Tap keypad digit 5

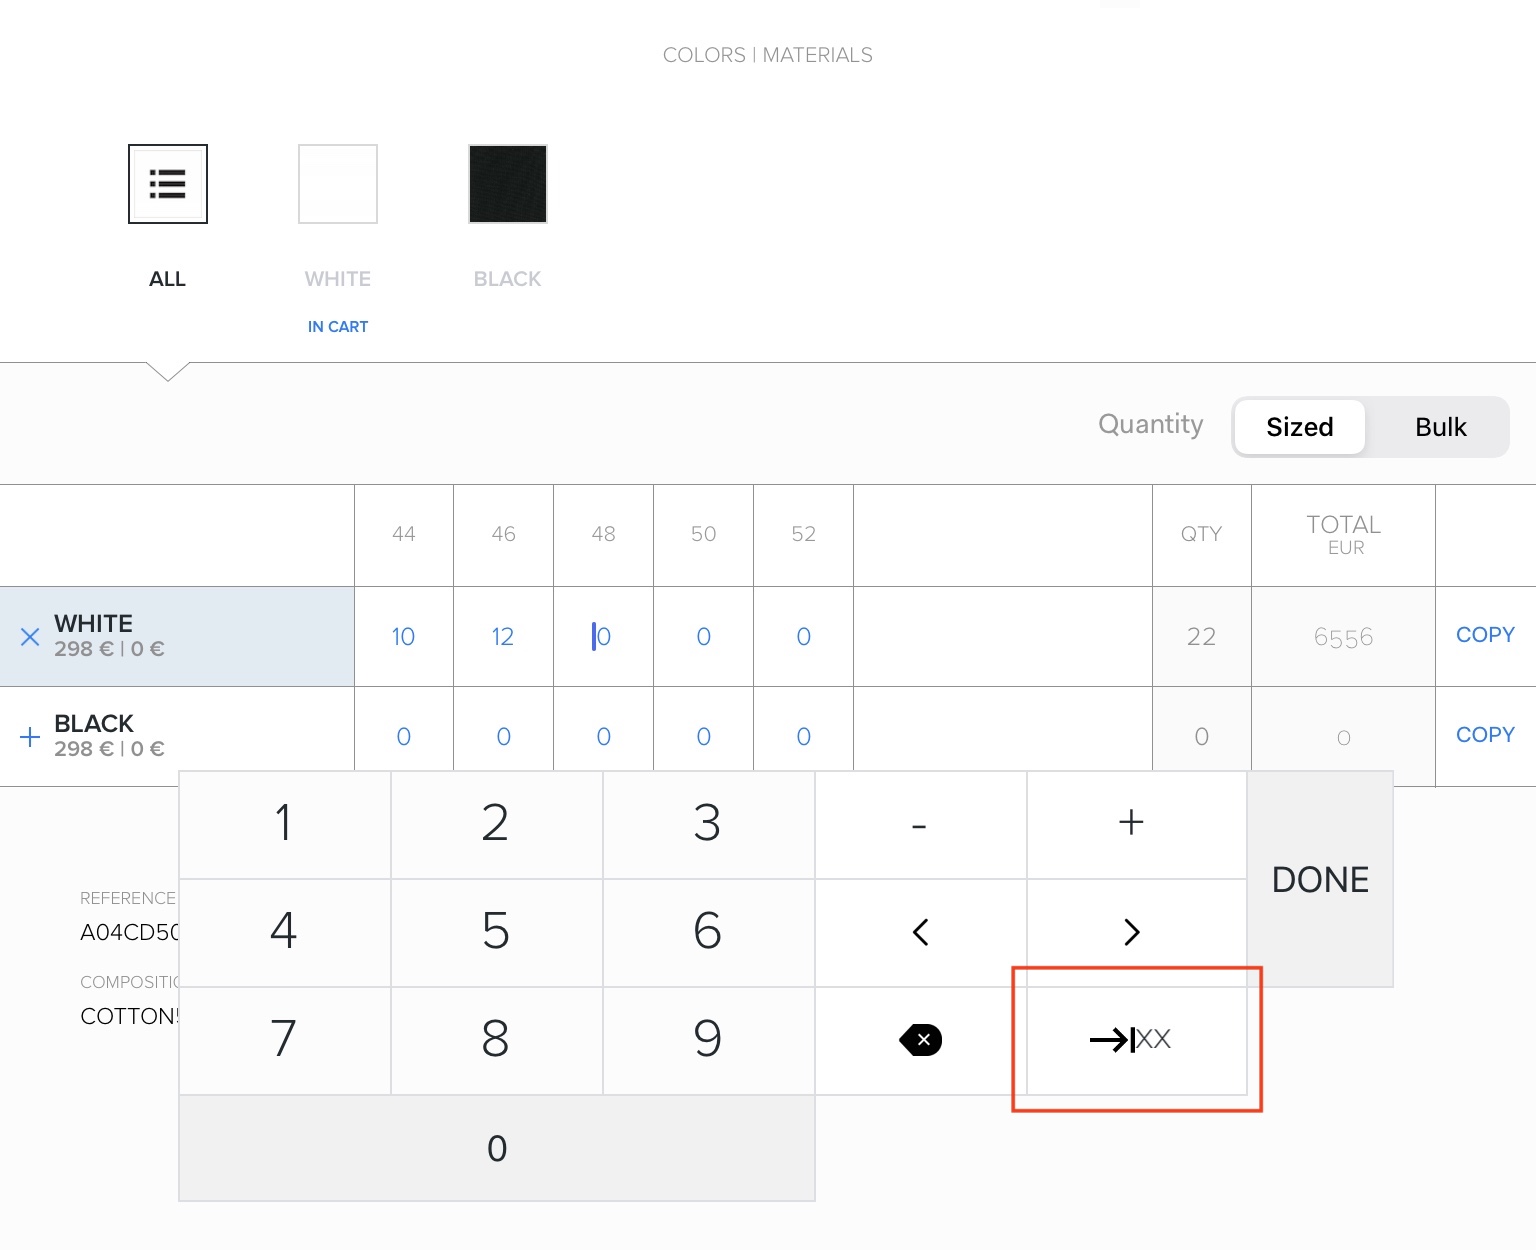click(x=496, y=932)
